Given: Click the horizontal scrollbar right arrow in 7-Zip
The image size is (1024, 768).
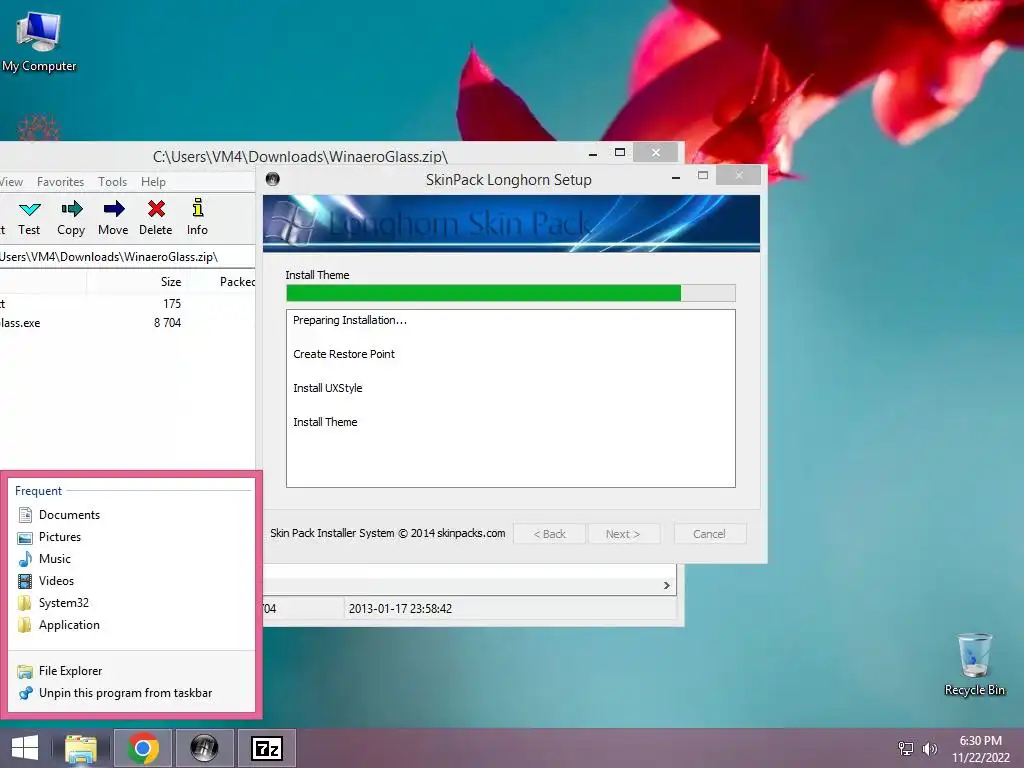Looking at the screenshot, I should (x=666, y=585).
